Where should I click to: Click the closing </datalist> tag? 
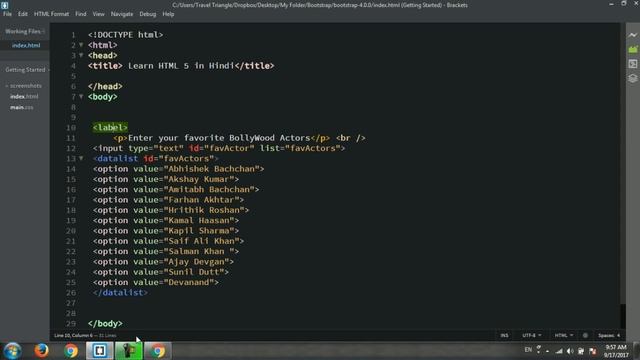pyautogui.click(x=120, y=293)
